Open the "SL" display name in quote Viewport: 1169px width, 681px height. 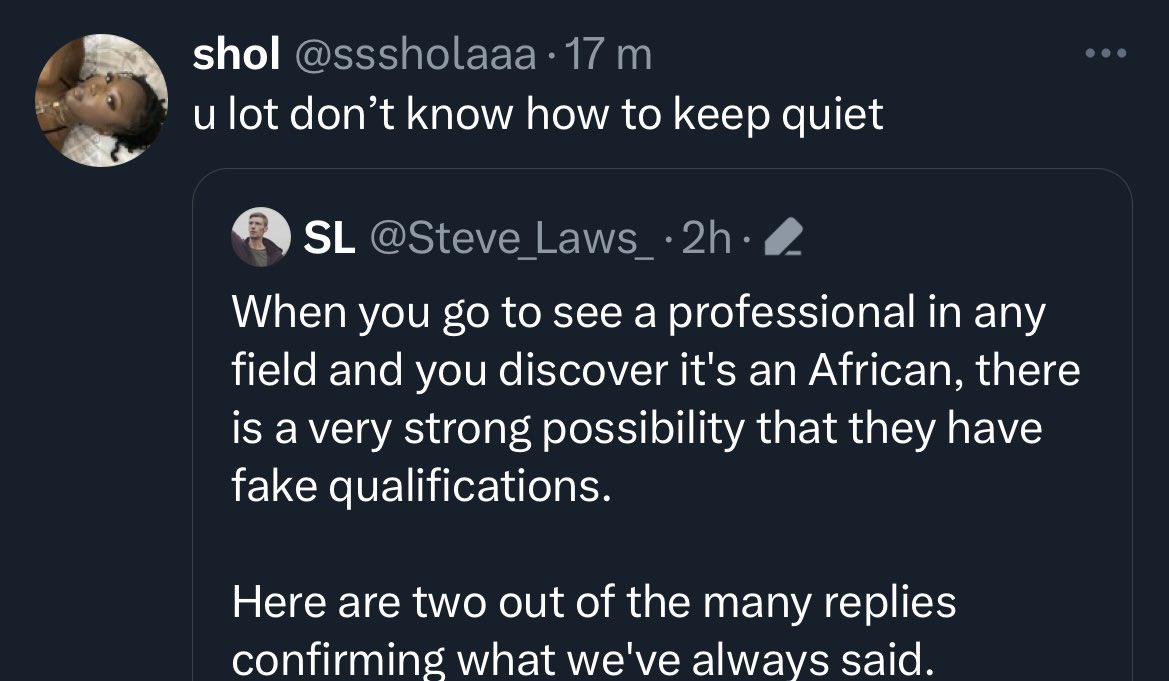click(328, 240)
